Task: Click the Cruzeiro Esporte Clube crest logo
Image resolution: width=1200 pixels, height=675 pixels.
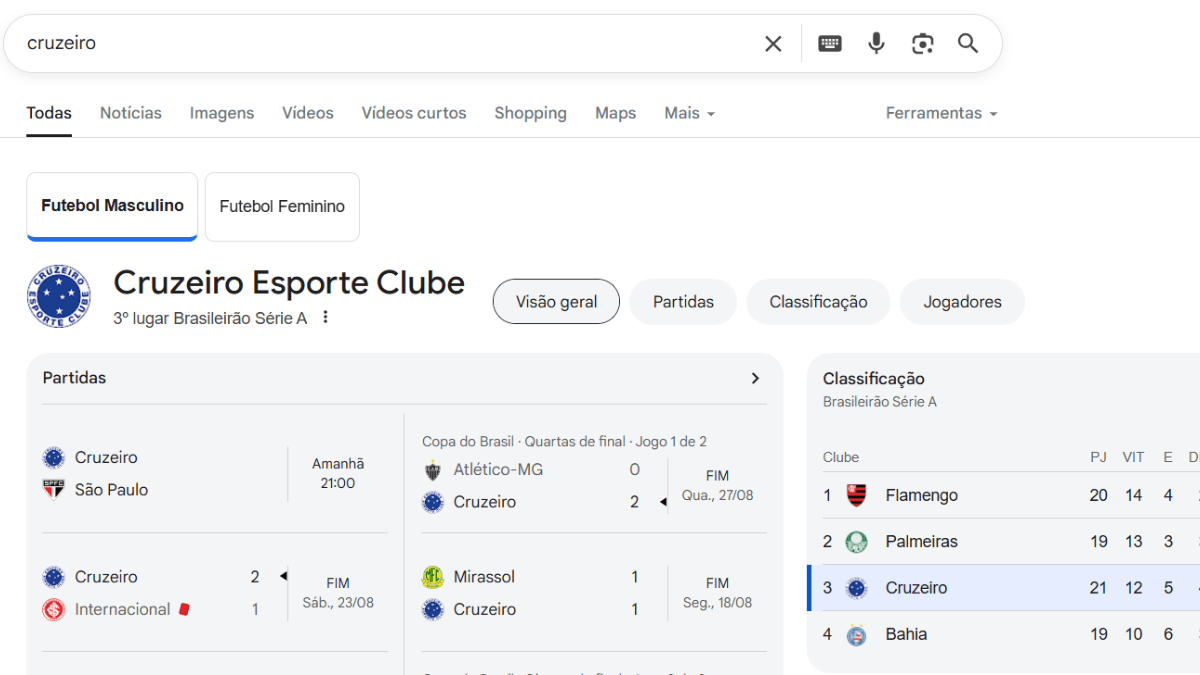Action: pyautogui.click(x=59, y=297)
